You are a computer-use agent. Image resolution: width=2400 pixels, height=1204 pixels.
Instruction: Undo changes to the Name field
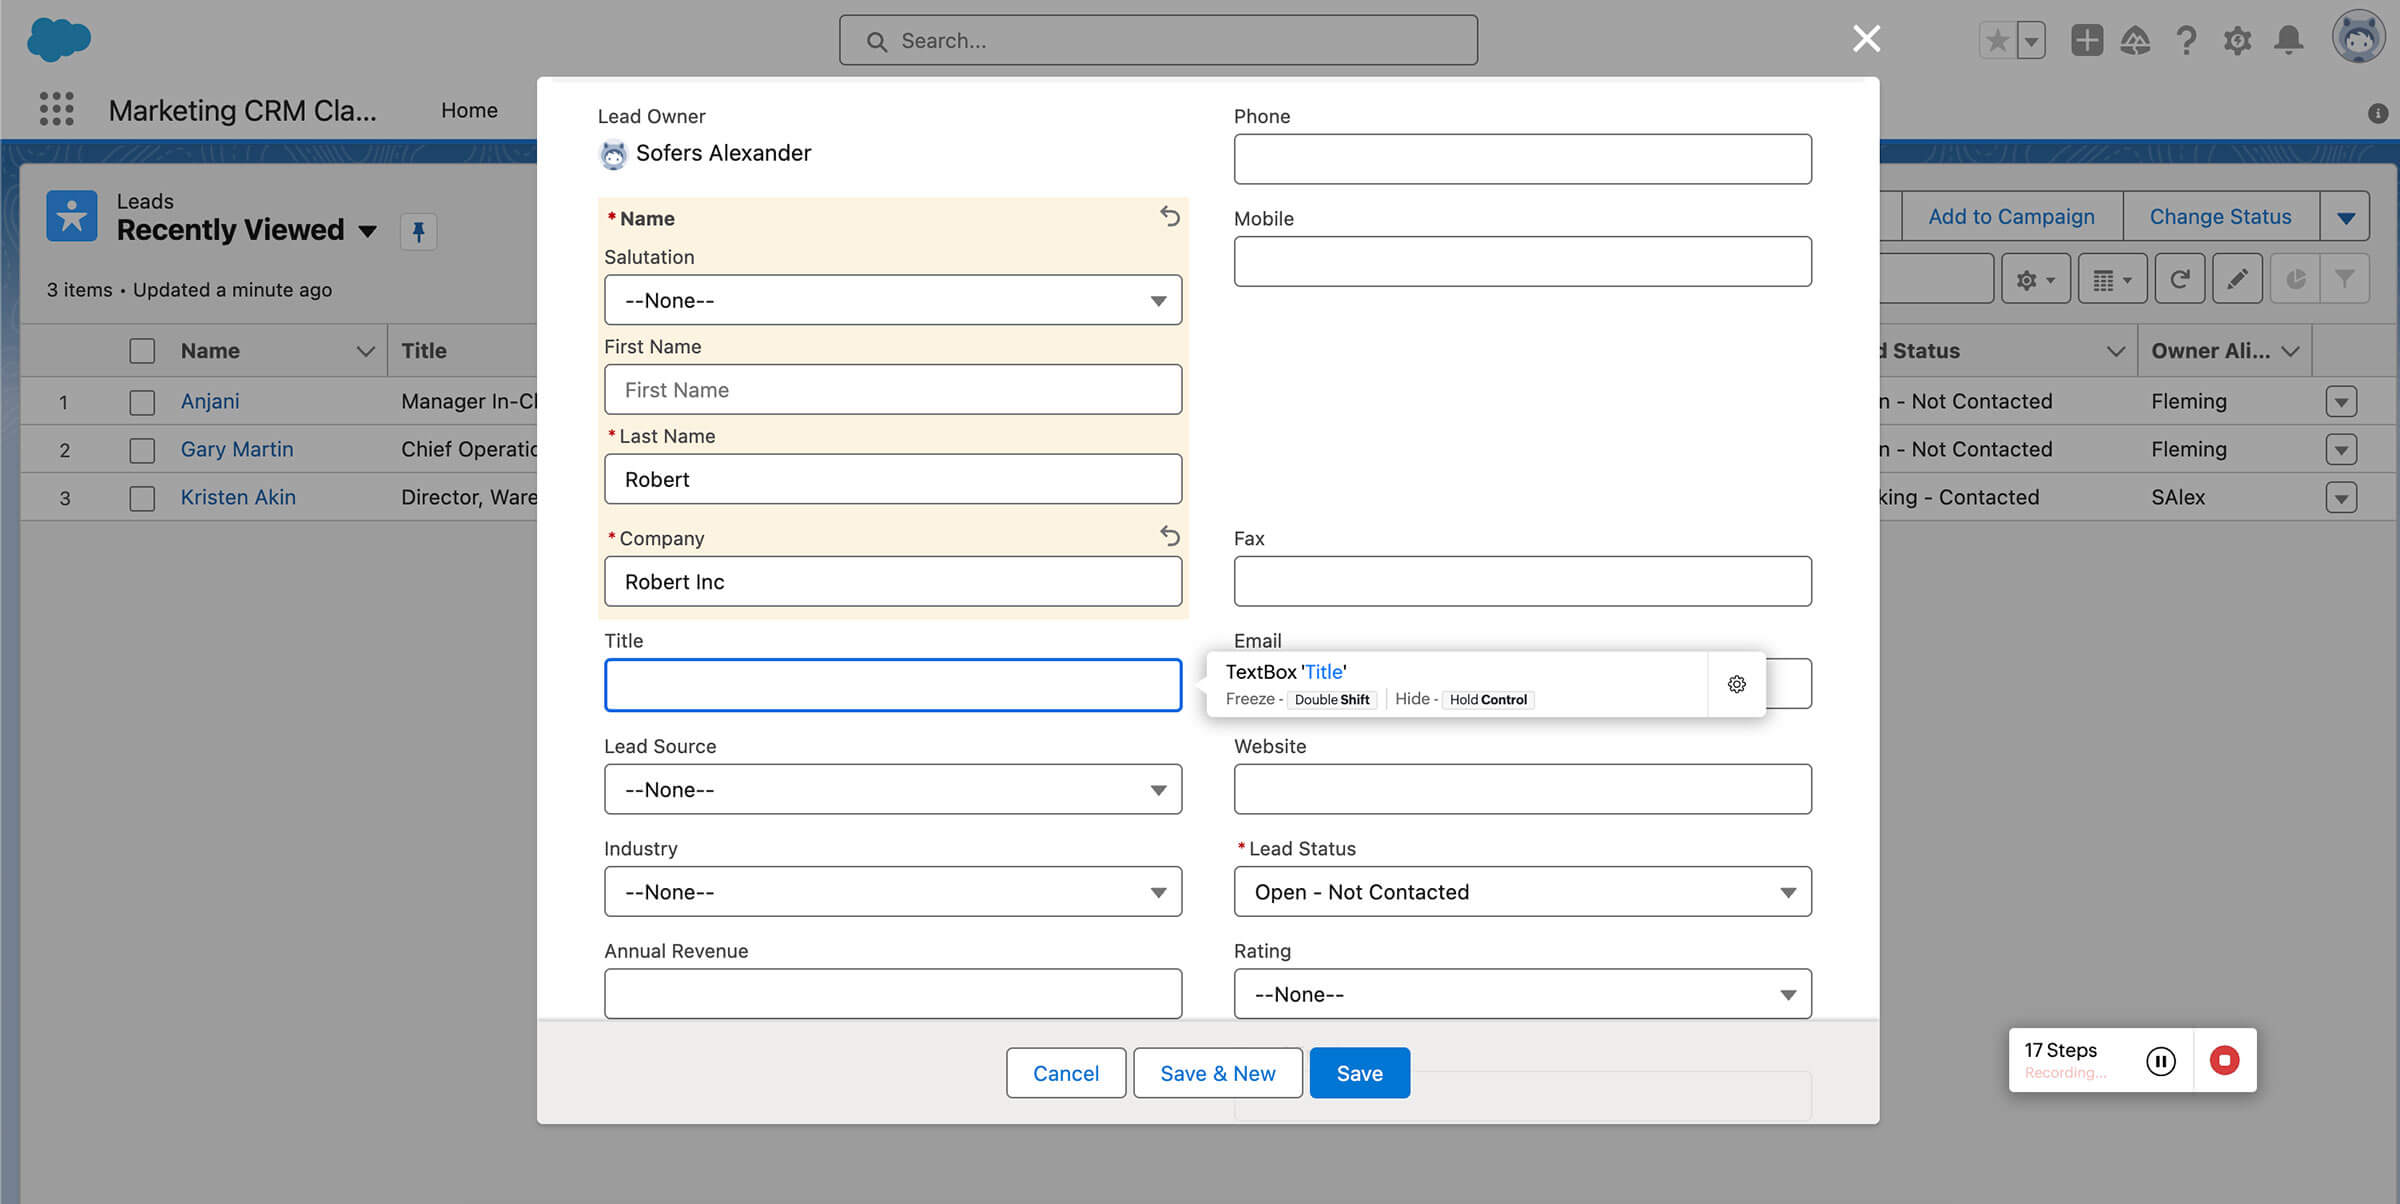[x=1169, y=216]
